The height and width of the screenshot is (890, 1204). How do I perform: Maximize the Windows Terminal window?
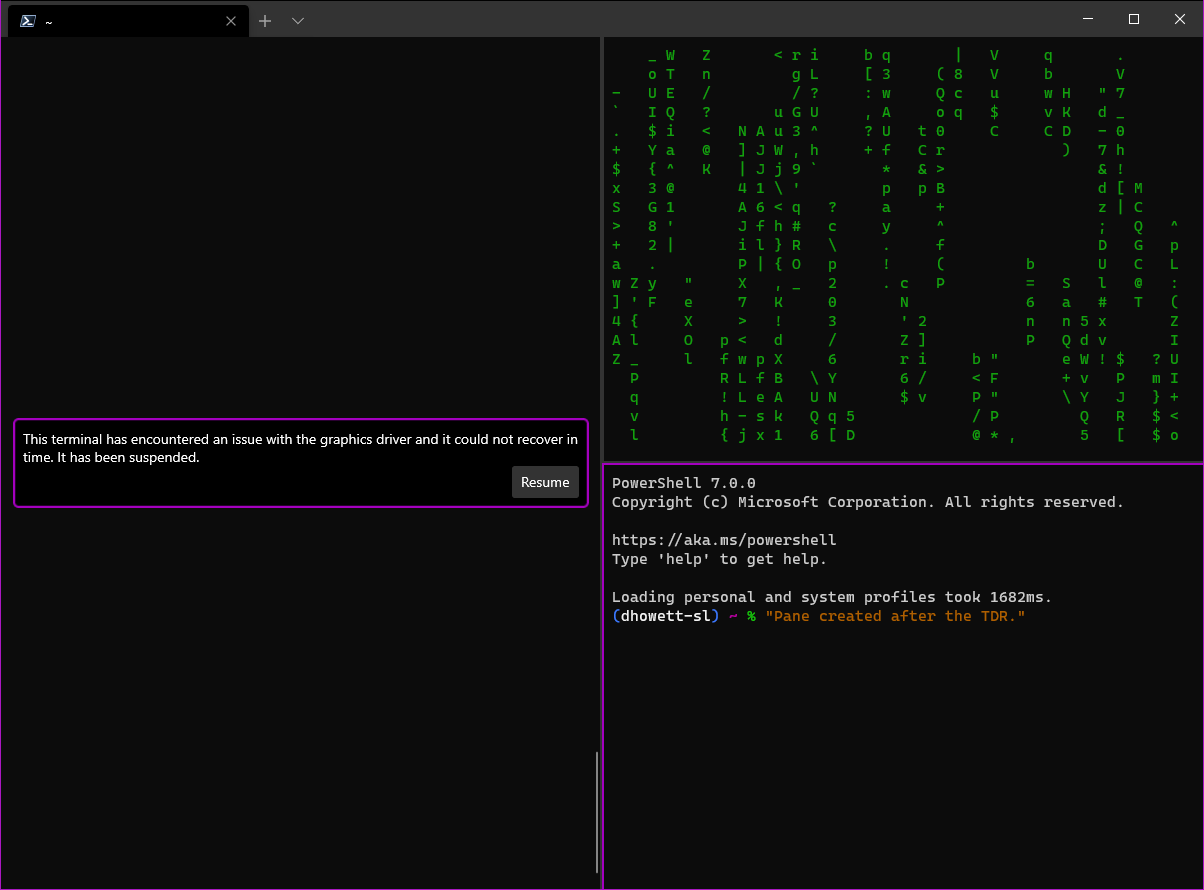point(1134,19)
